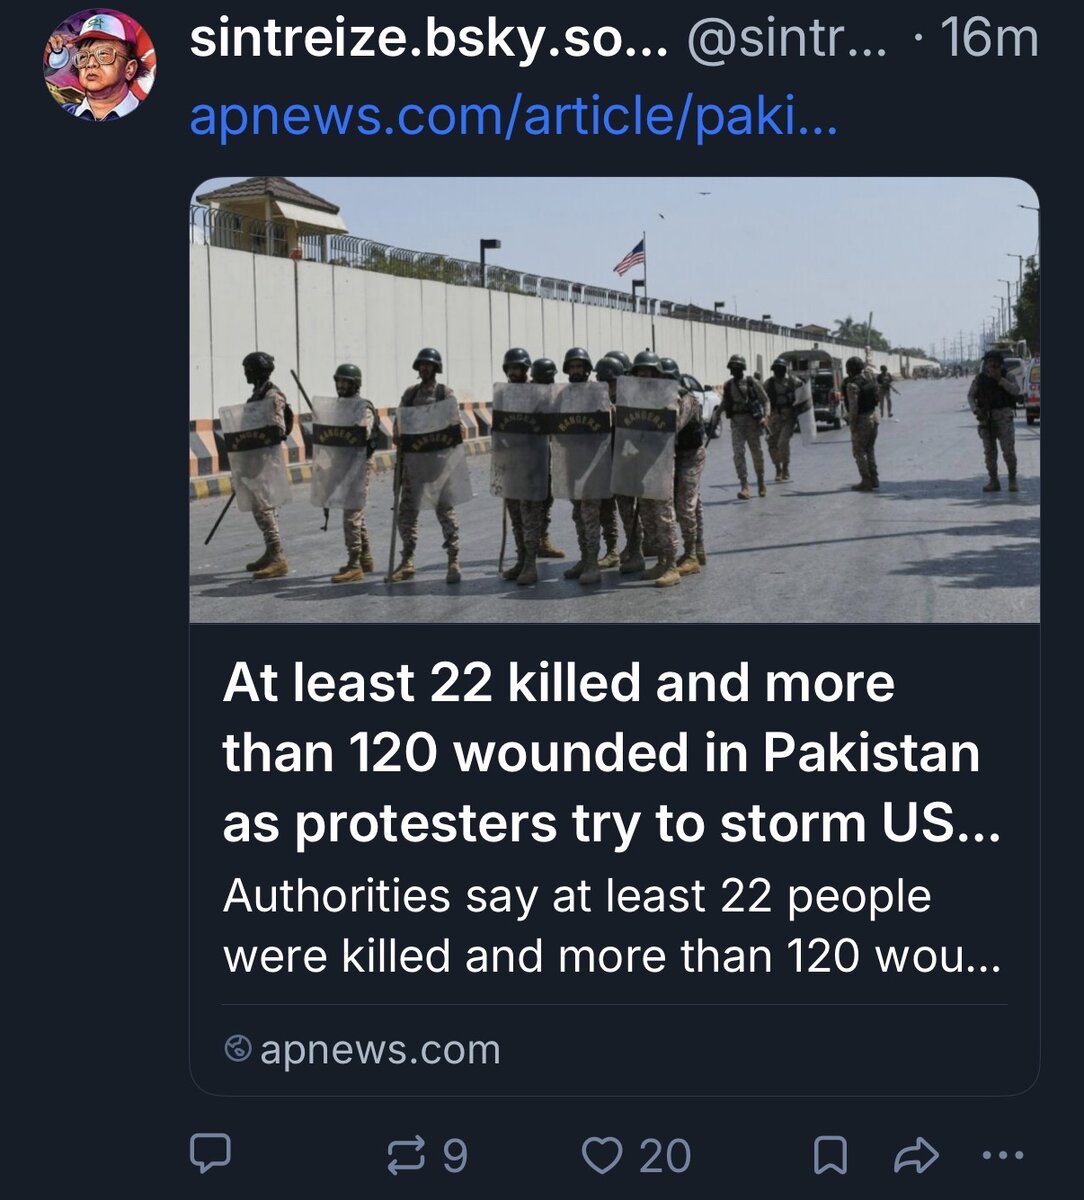Click the globe icon beside apnews.com
Viewport: 1084px width, 1200px height.
coord(237,1049)
